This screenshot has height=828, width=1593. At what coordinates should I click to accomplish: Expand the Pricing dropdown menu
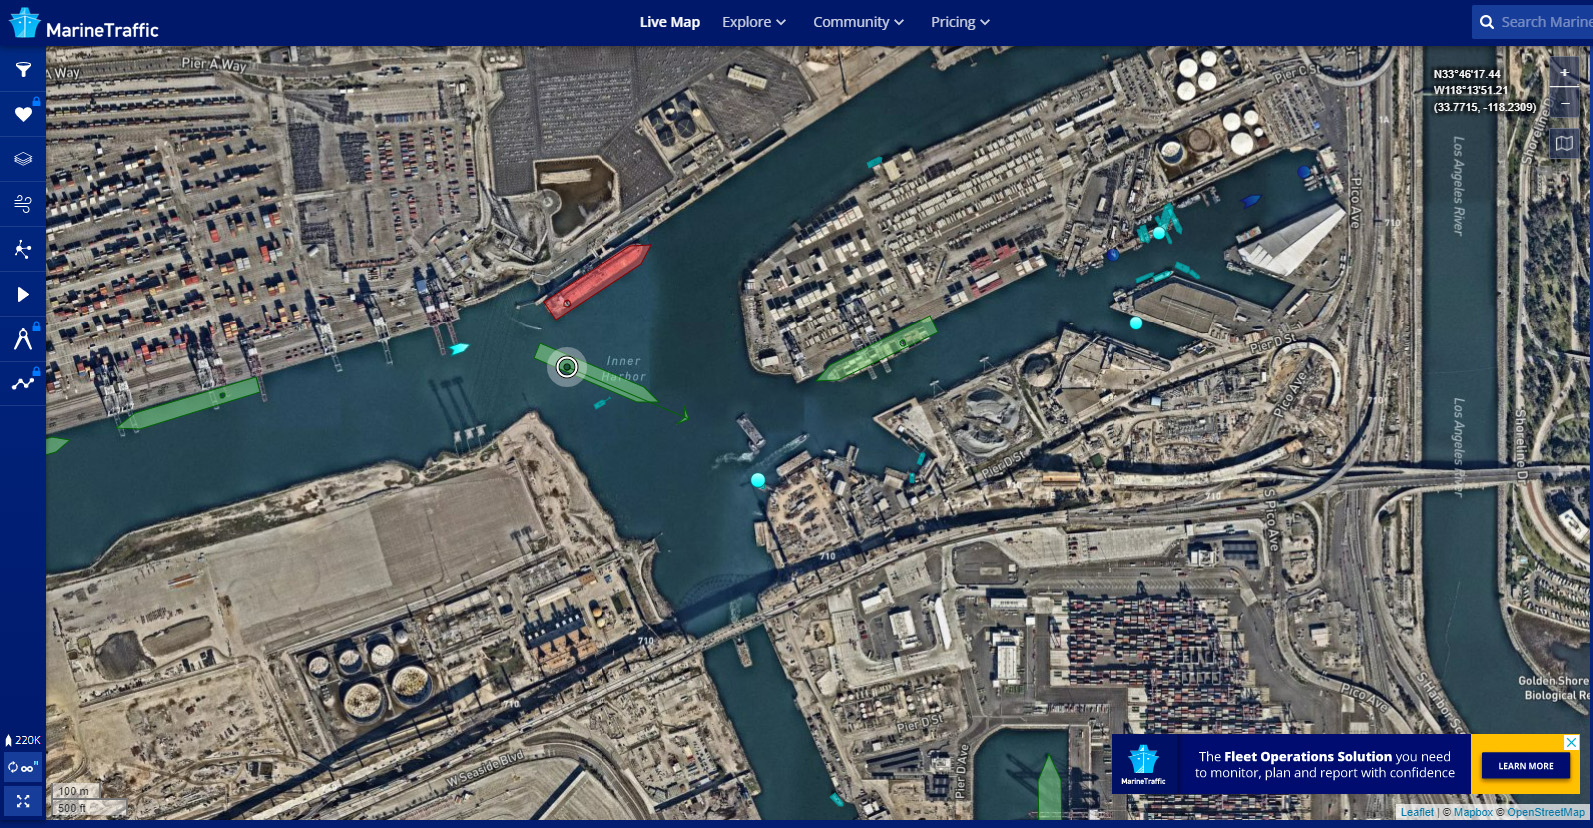960,22
